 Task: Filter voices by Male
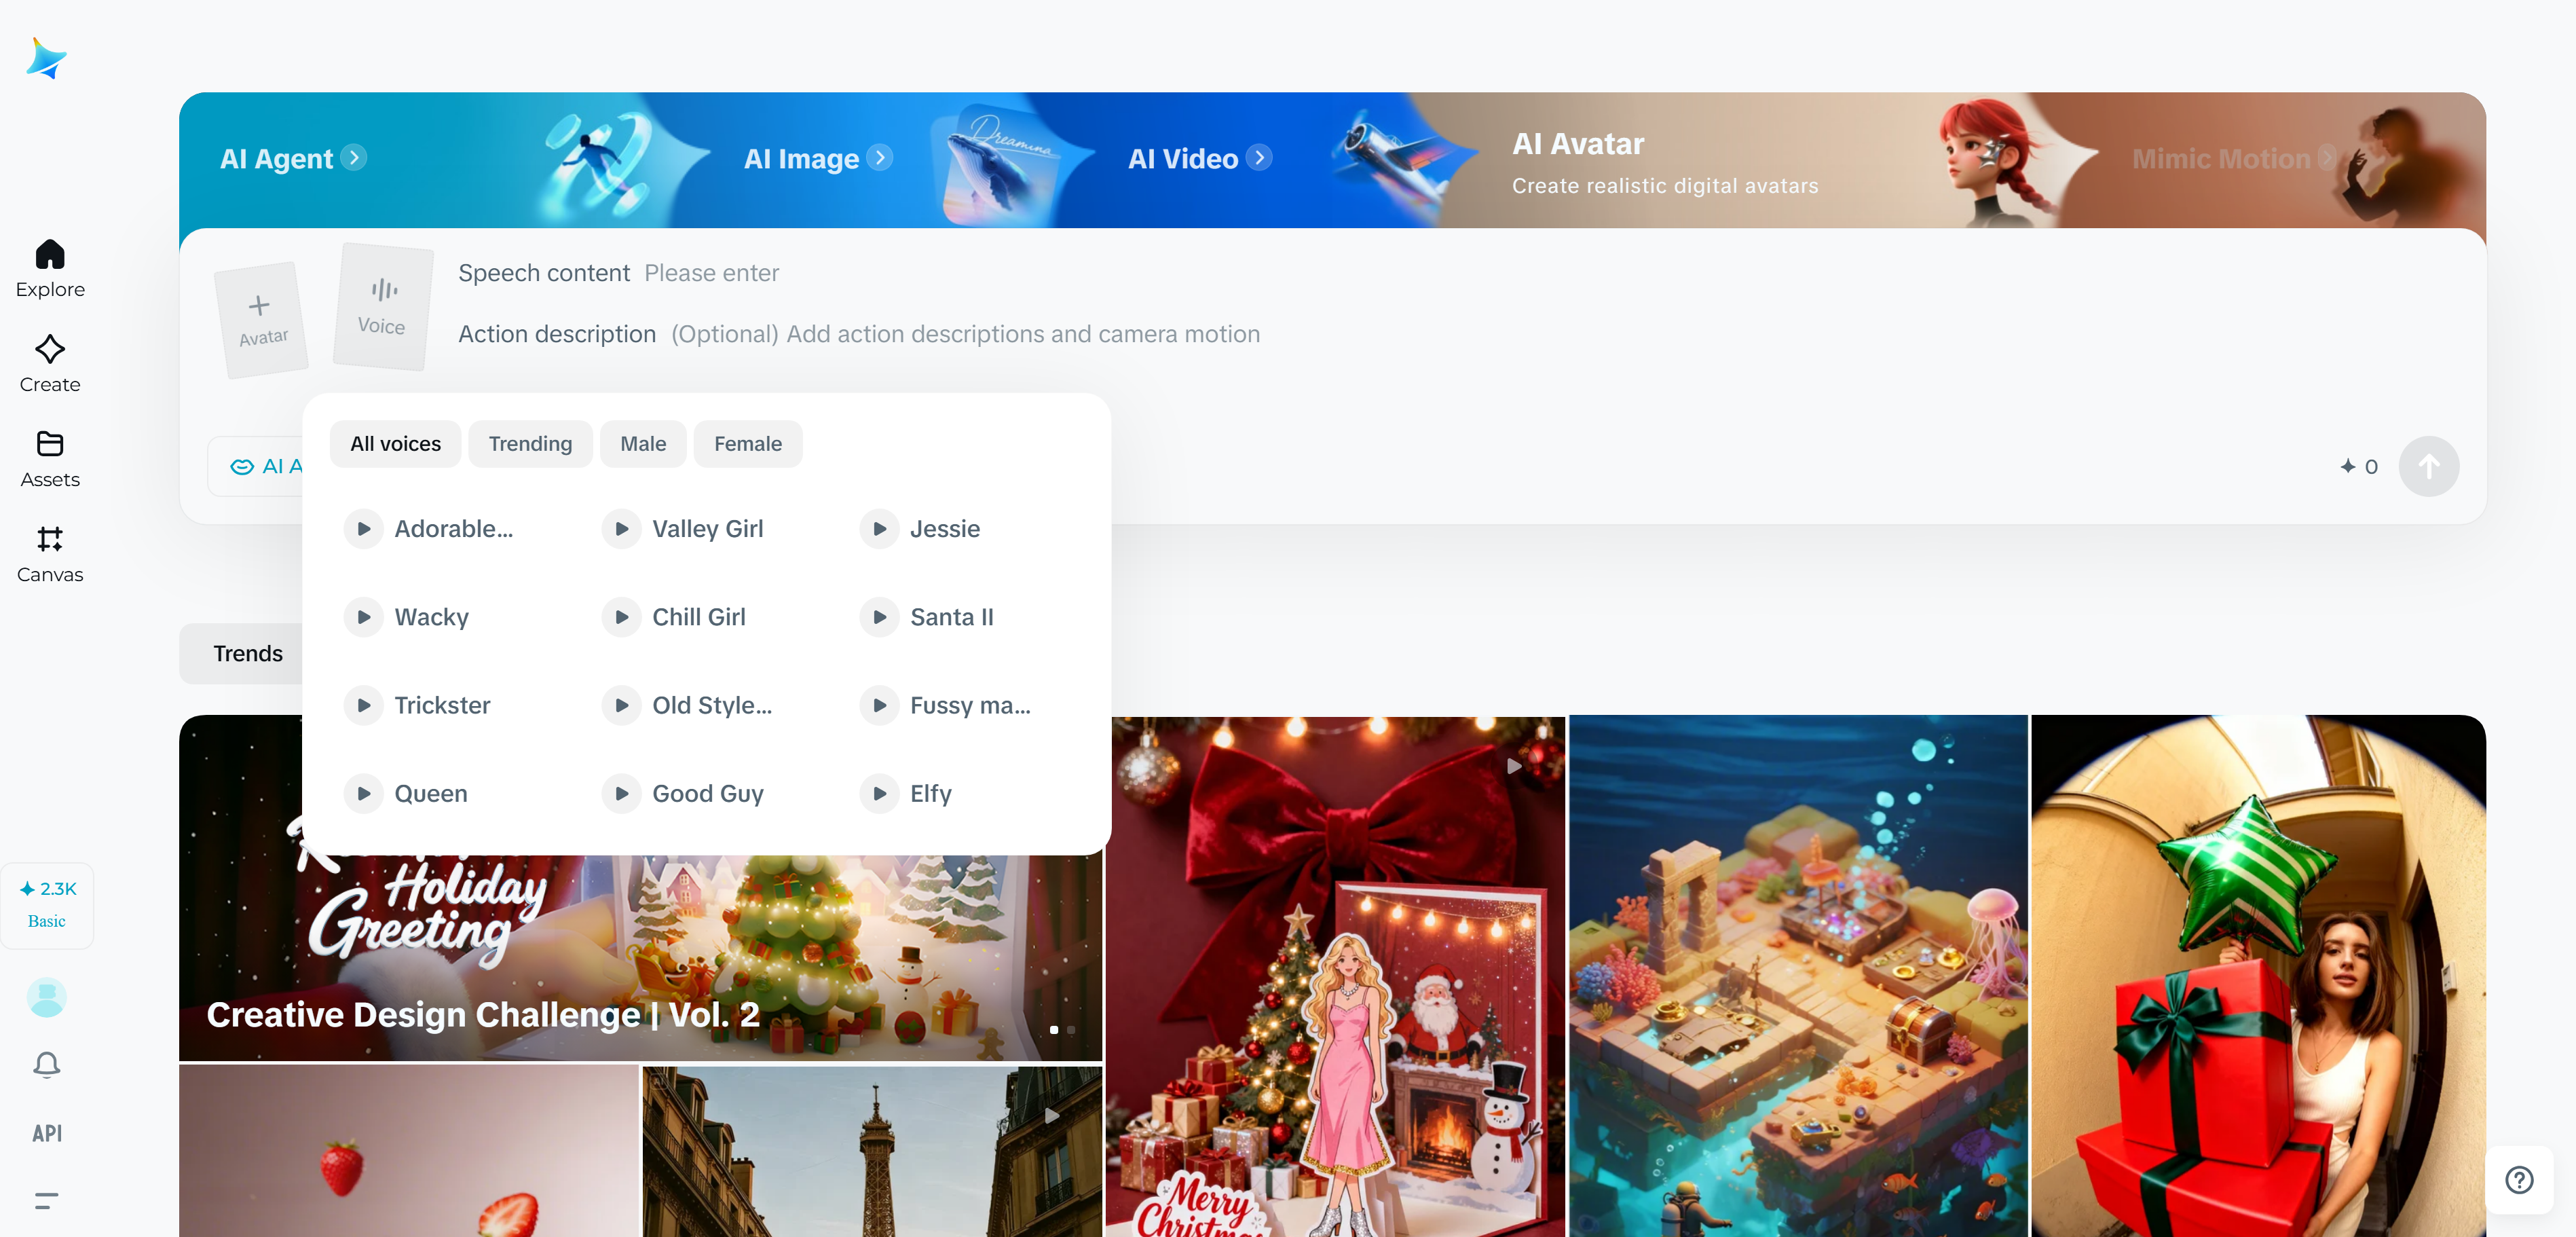pos(642,443)
